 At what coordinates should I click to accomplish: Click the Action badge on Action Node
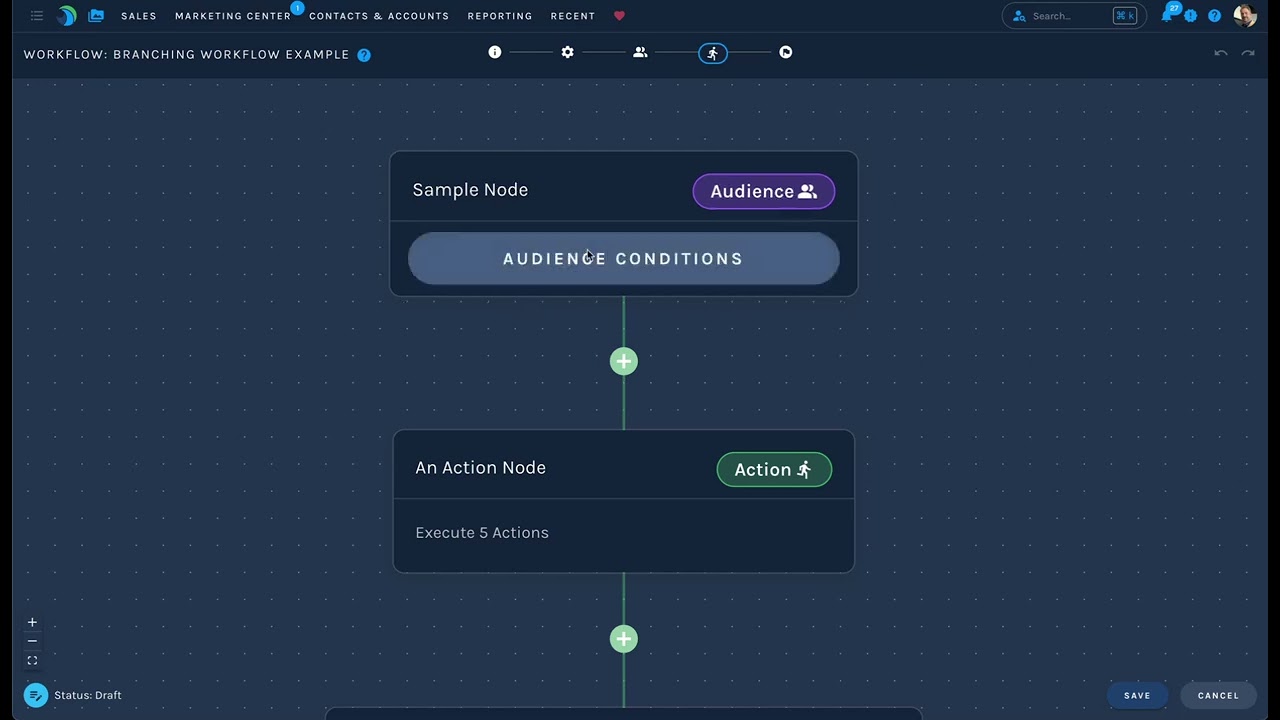tap(774, 469)
